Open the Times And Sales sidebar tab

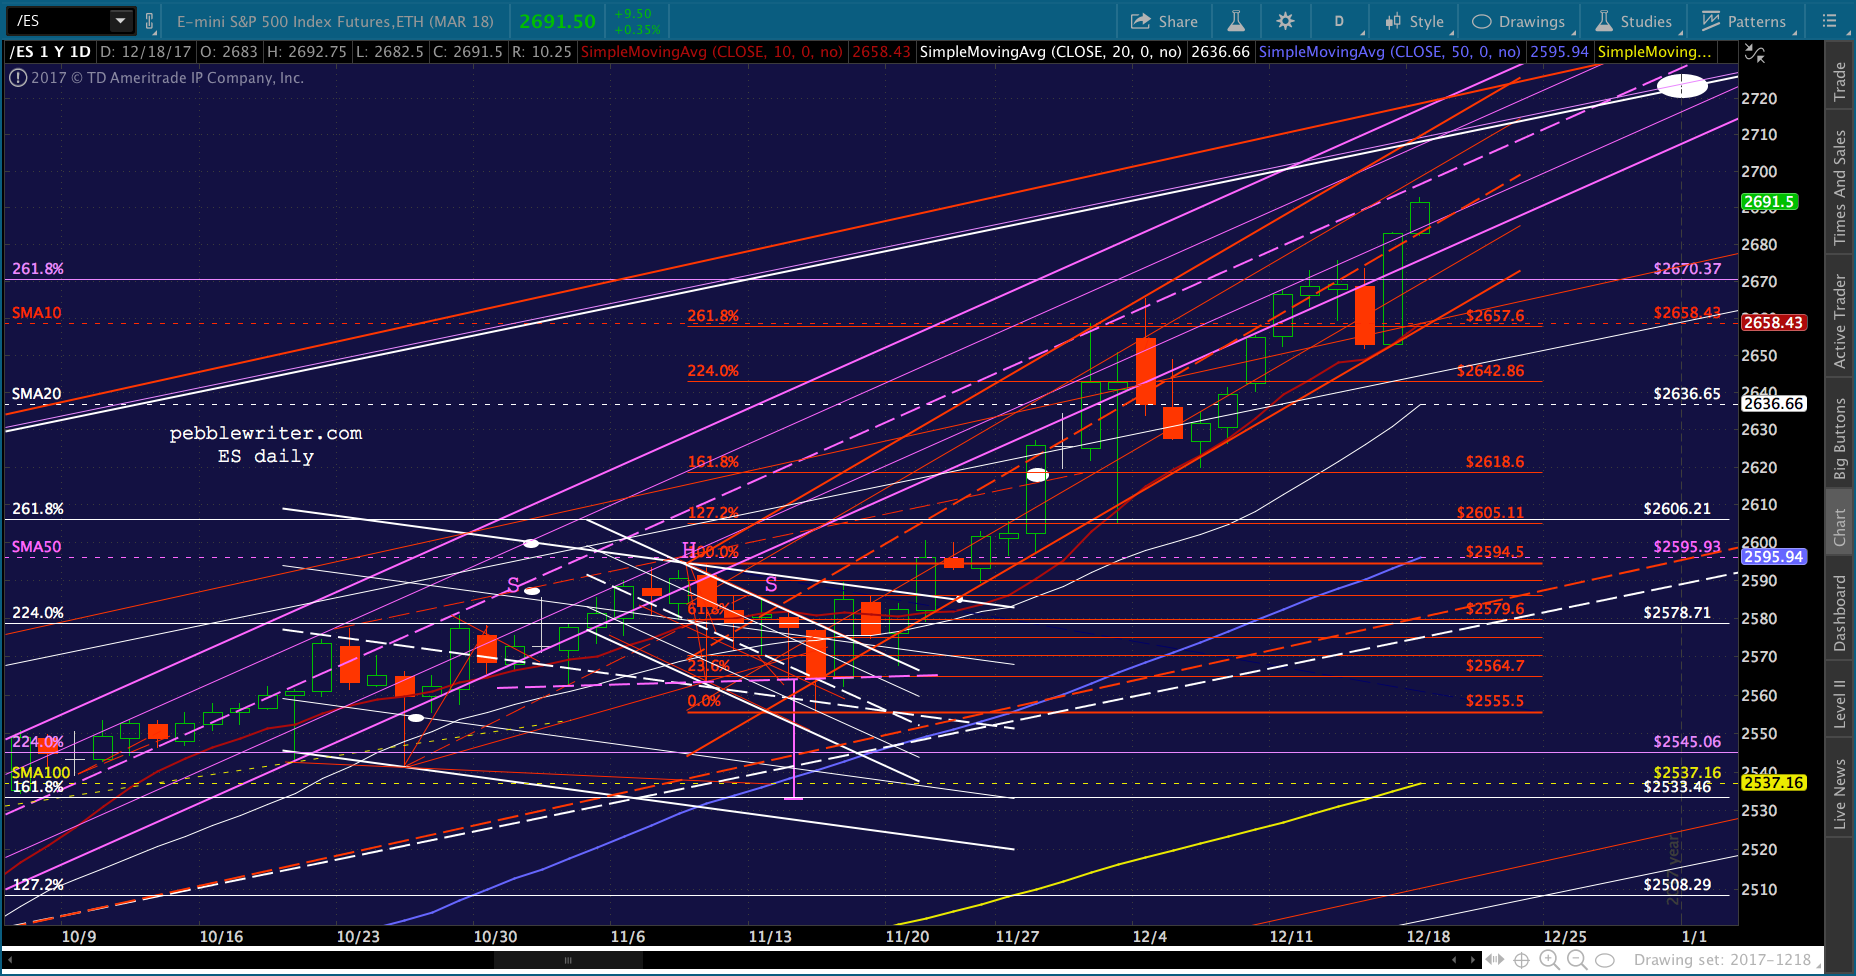(1839, 187)
